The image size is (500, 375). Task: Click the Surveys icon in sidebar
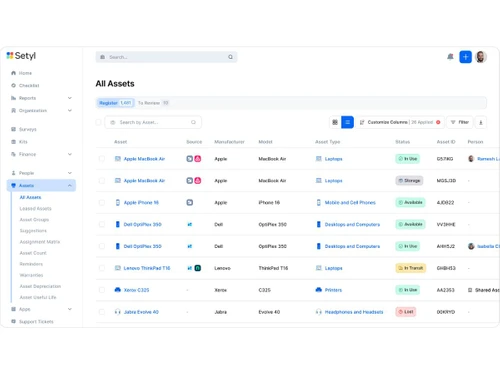pos(13,129)
